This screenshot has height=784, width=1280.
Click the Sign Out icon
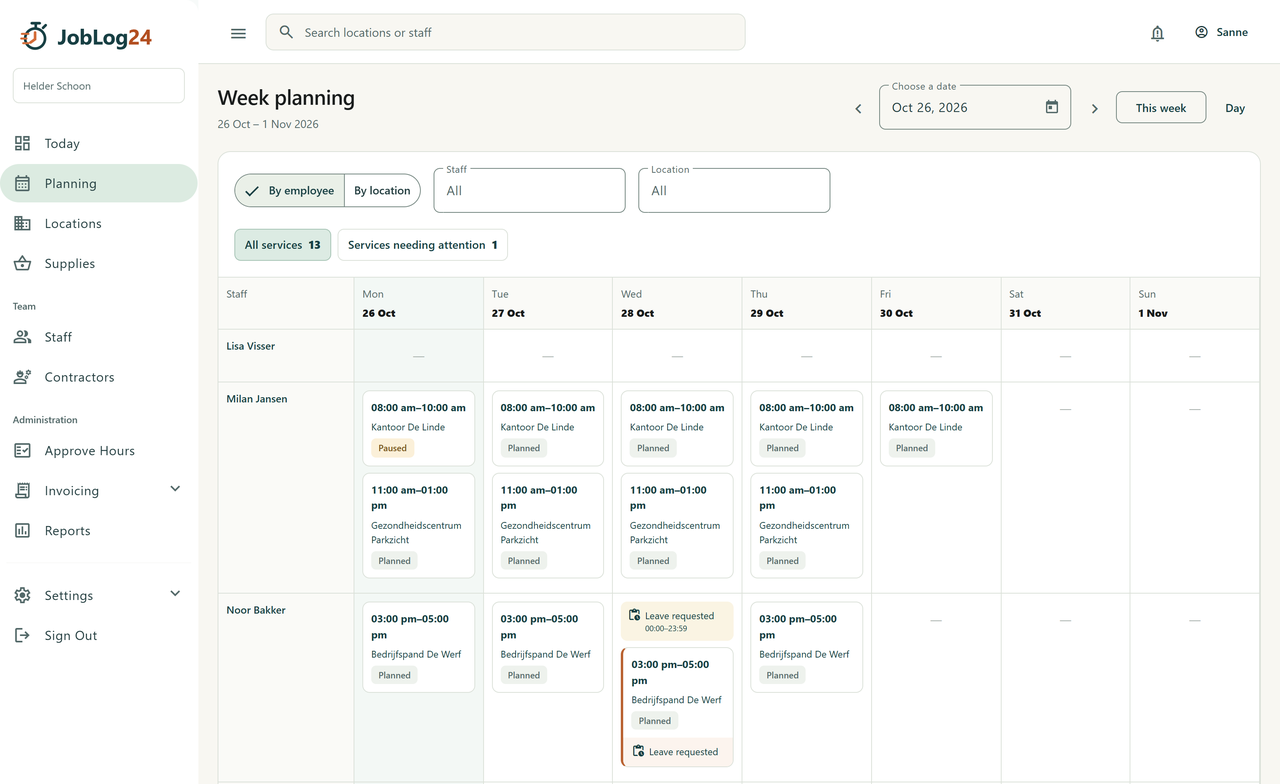pos(22,635)
